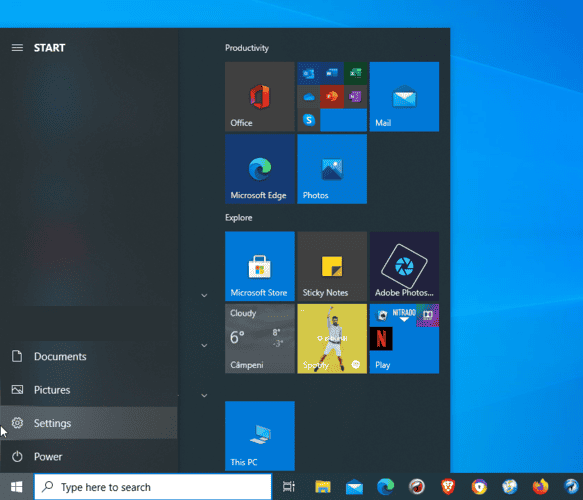
Task: Open Microsoft Edge from the taskbar
Action: pos(386,487)
